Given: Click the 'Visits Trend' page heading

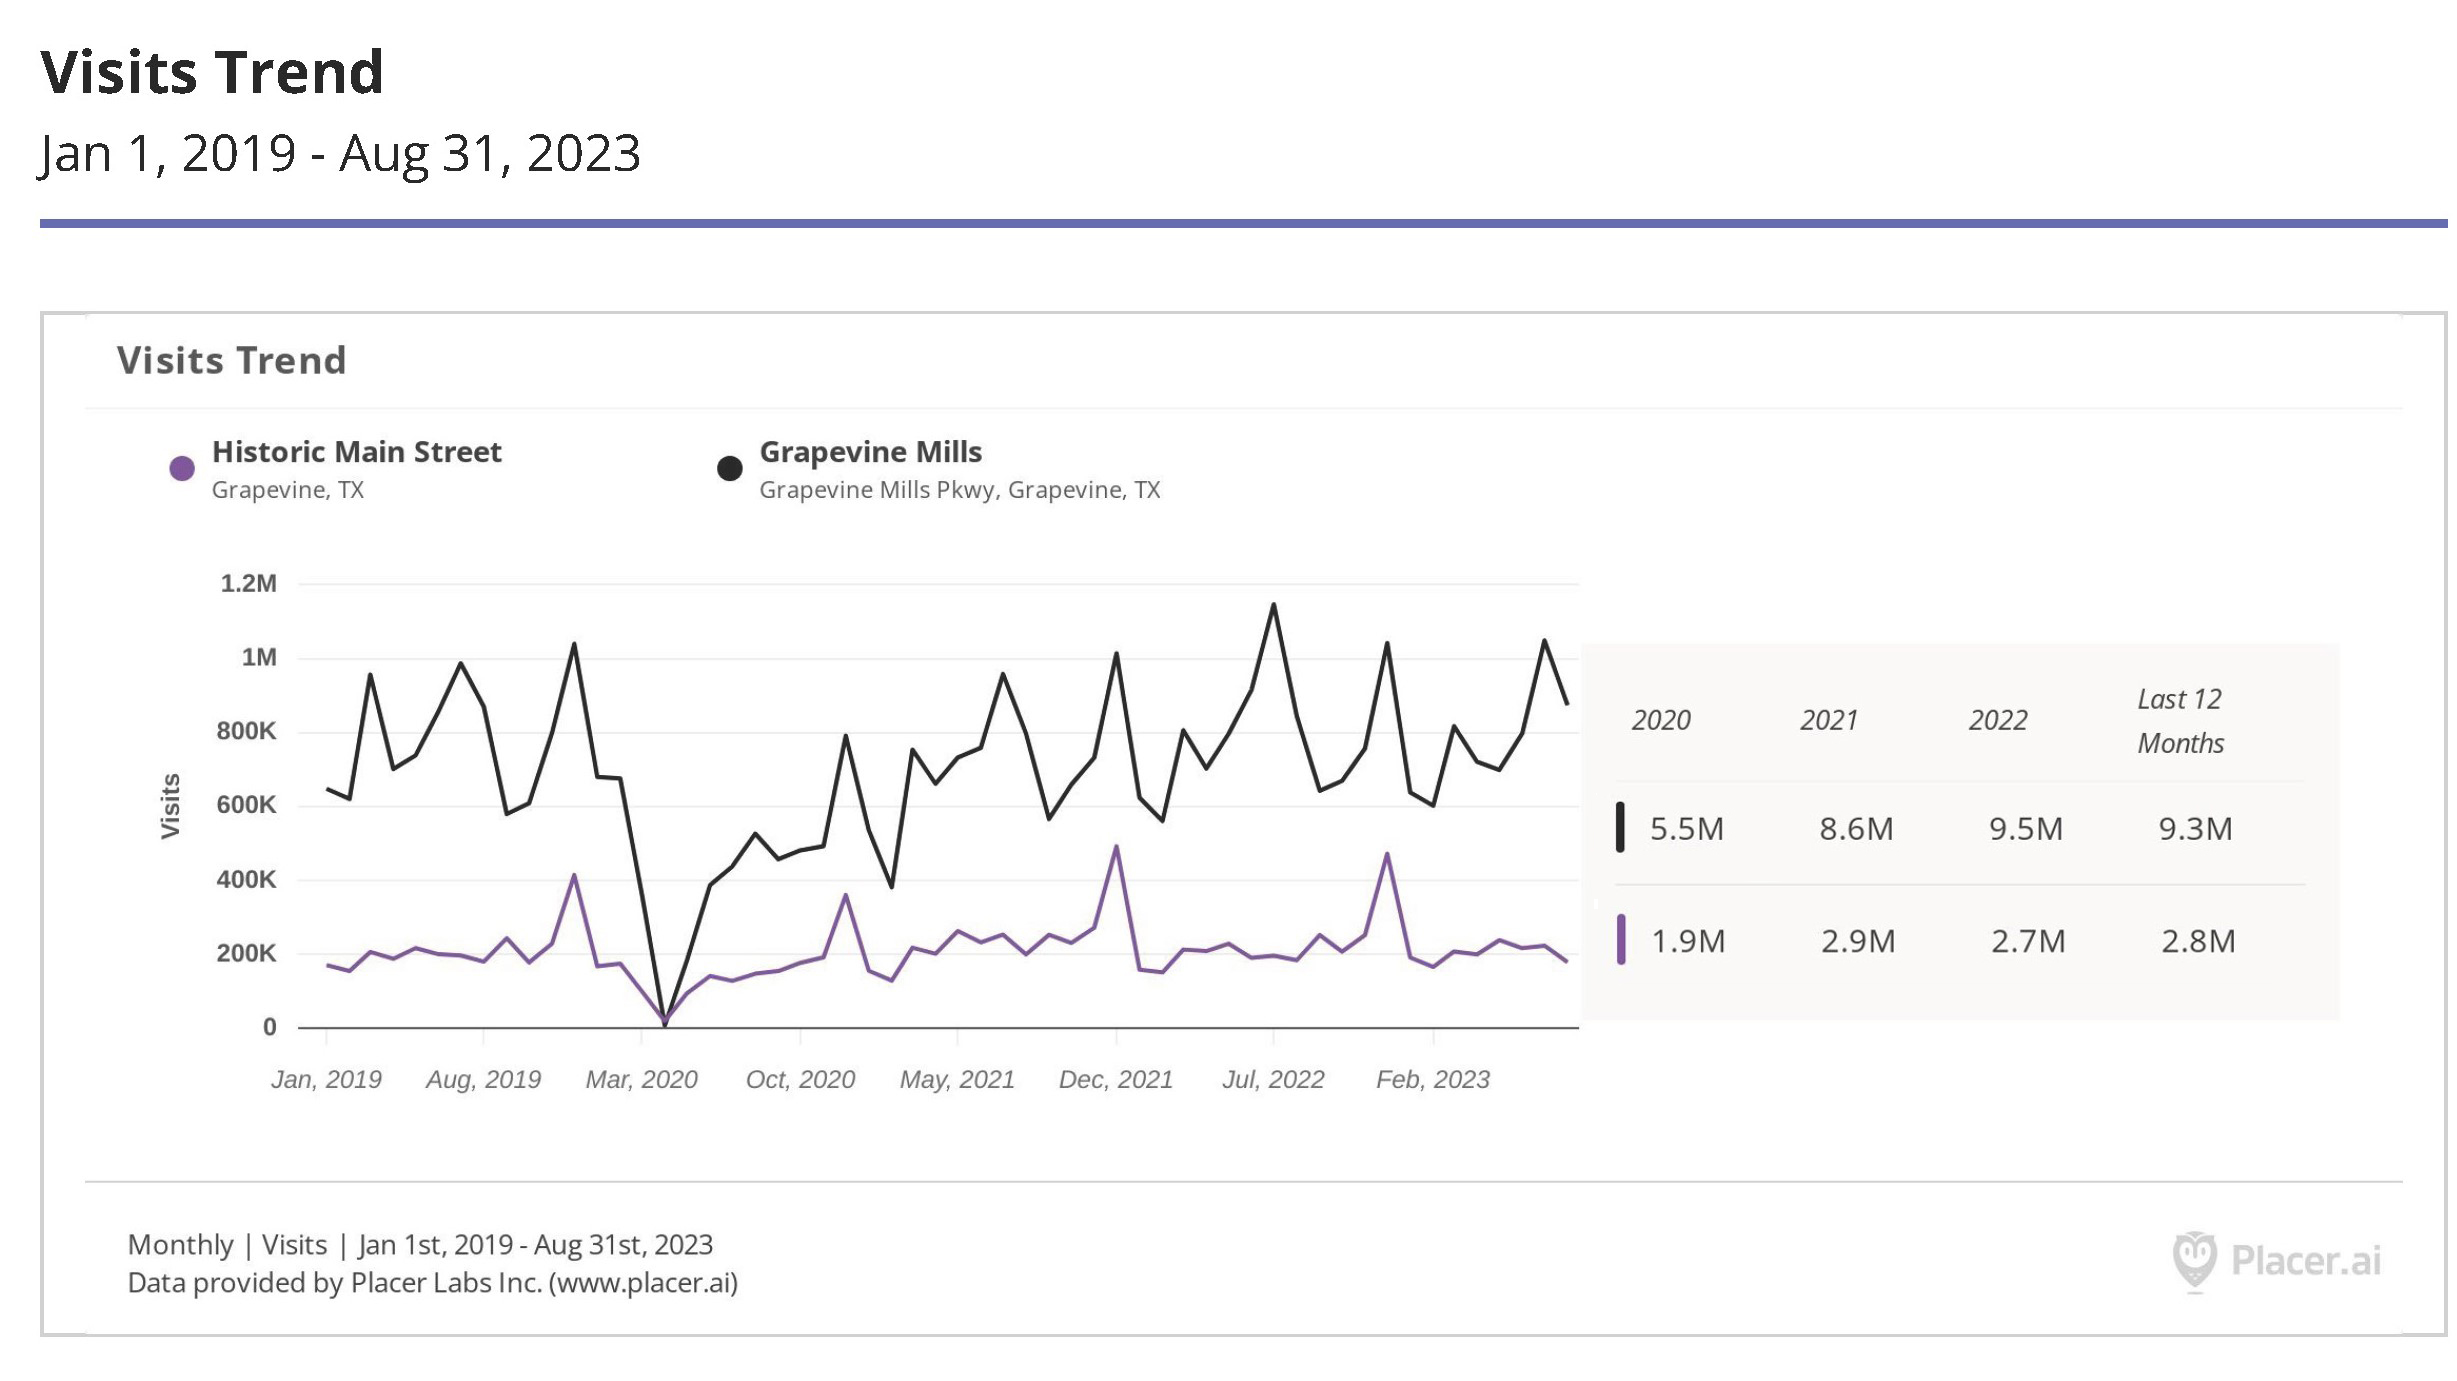Looking at the screenshot, I should (212, 73).
